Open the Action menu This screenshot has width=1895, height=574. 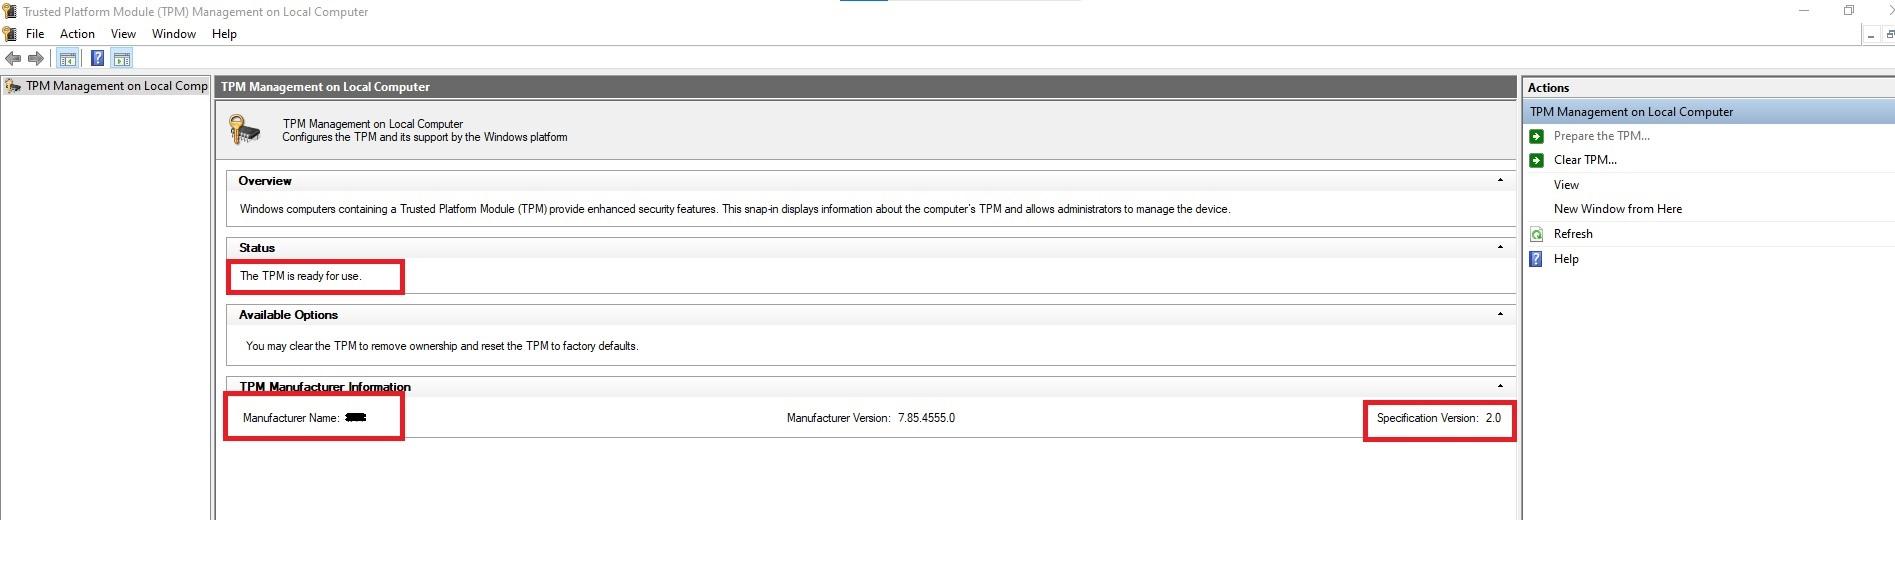(77, 34)
